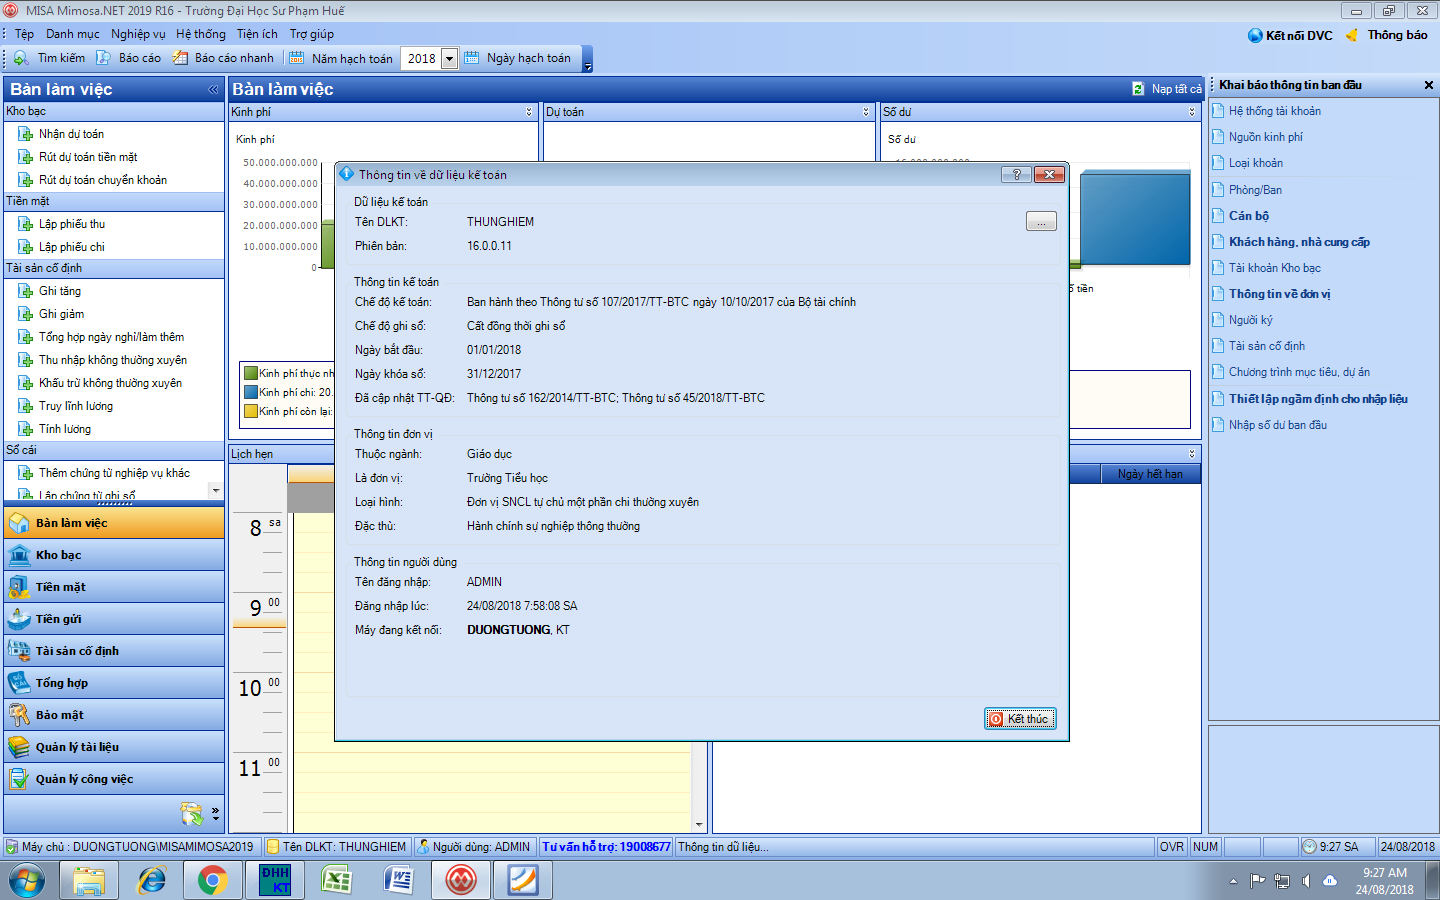This screenshot has width=1440, height=900.
Task: Click Ngày hết hạn column header
Action: coord(1150,474)
